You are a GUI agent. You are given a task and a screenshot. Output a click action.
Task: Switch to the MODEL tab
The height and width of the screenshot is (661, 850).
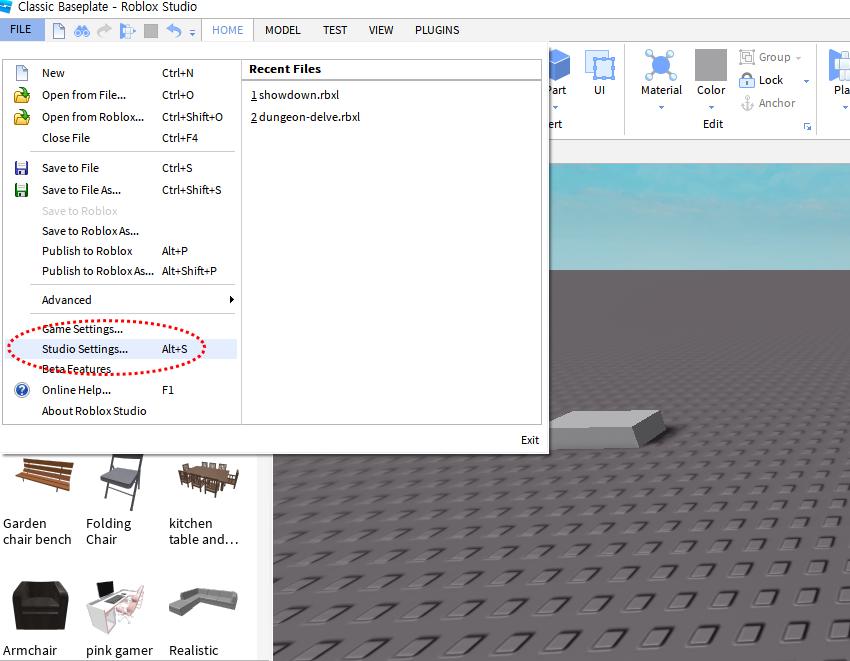(282, 30)
